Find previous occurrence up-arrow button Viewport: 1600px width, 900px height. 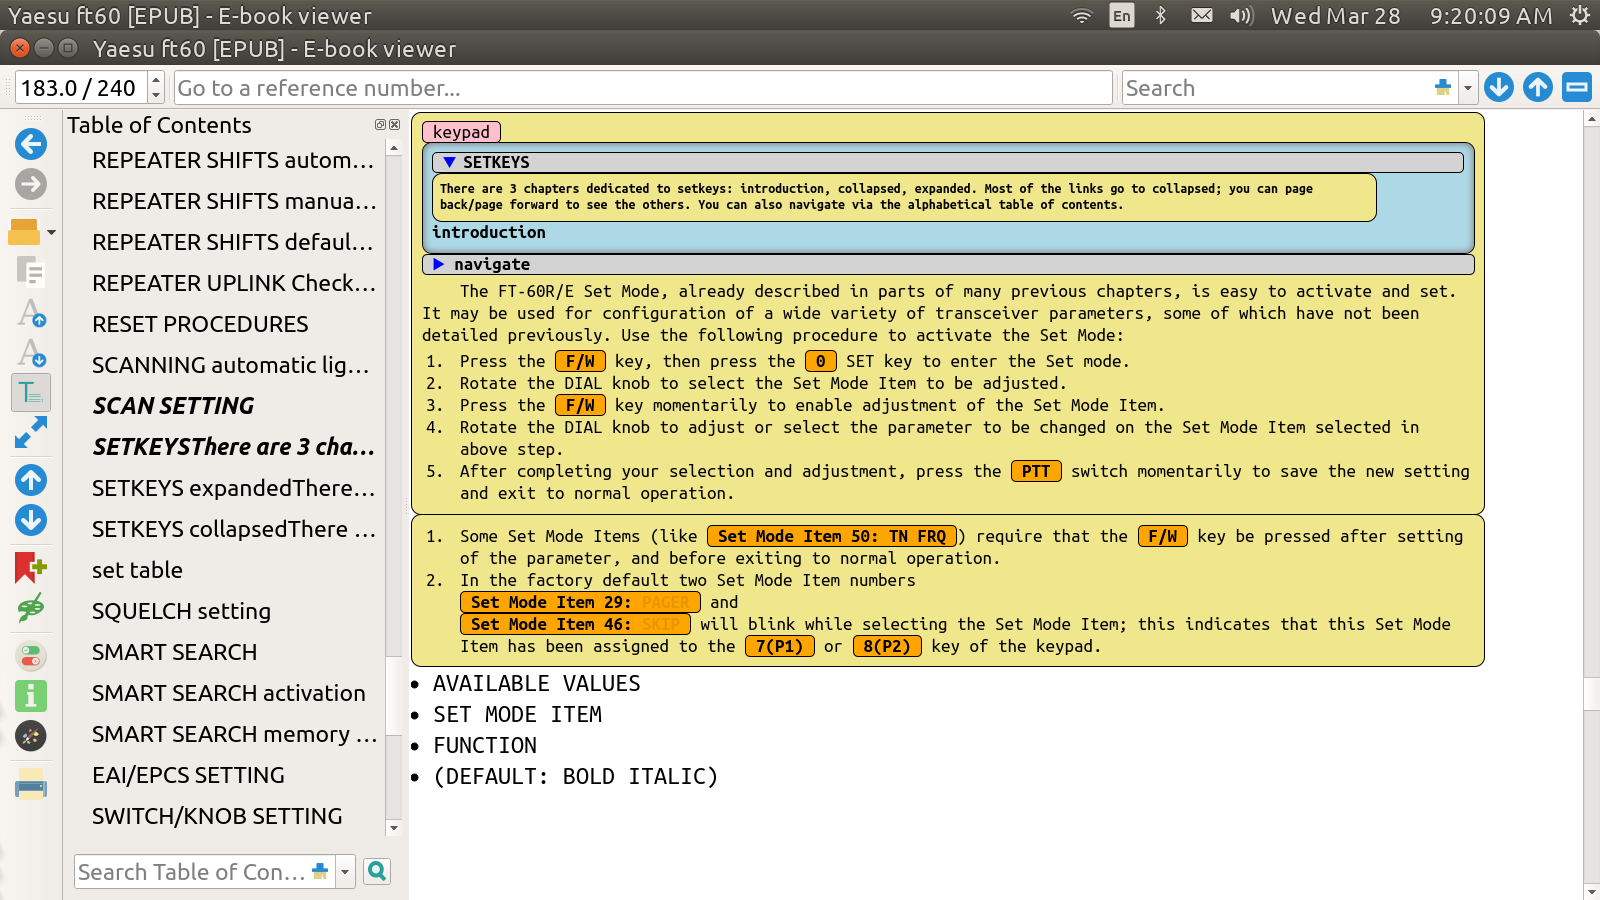click(x=1538, y=88)
